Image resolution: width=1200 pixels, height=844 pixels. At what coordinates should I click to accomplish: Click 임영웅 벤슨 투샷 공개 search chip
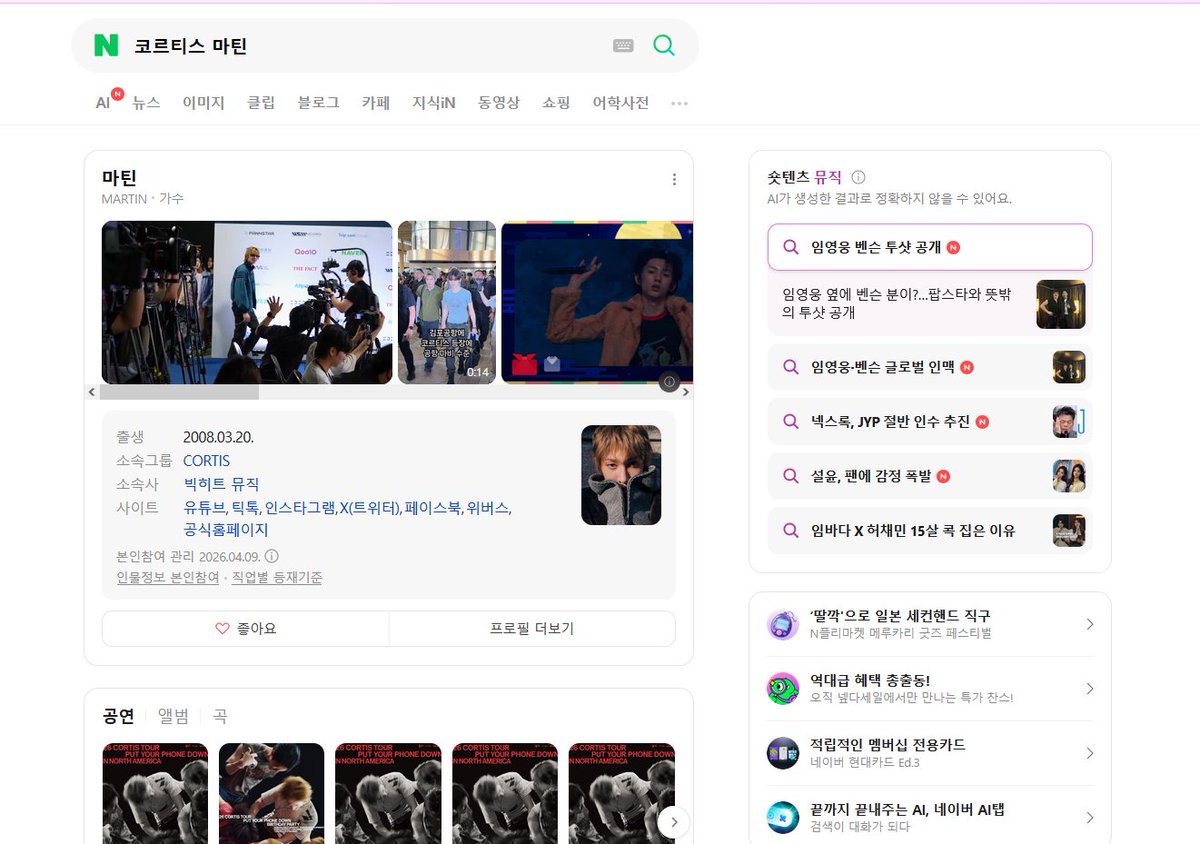[930, 247]
